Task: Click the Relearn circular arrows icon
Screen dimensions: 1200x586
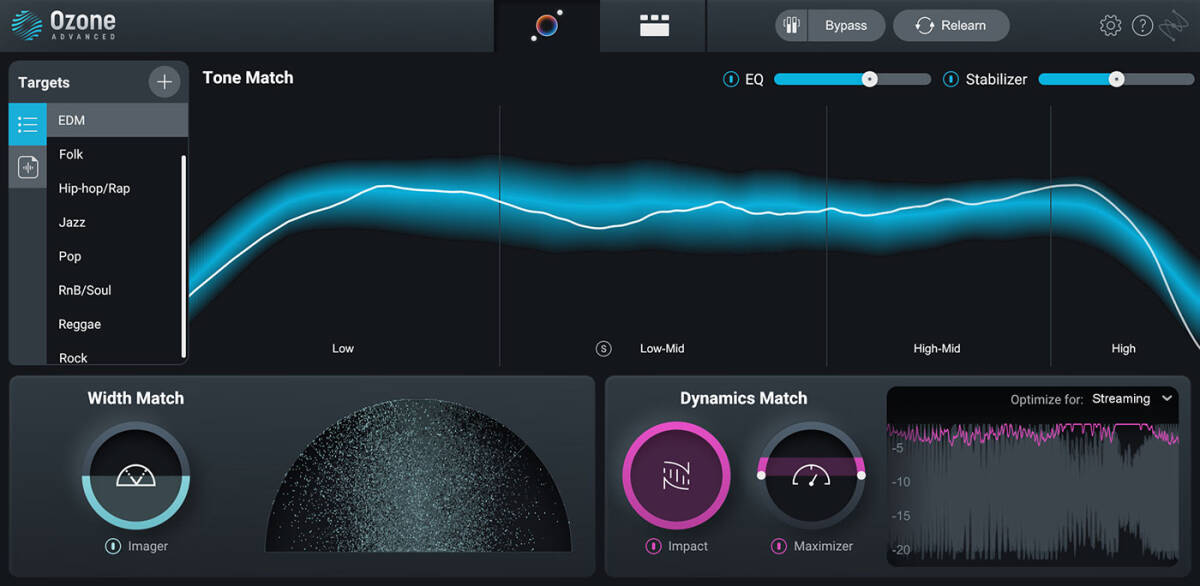Action: (924, 26)
